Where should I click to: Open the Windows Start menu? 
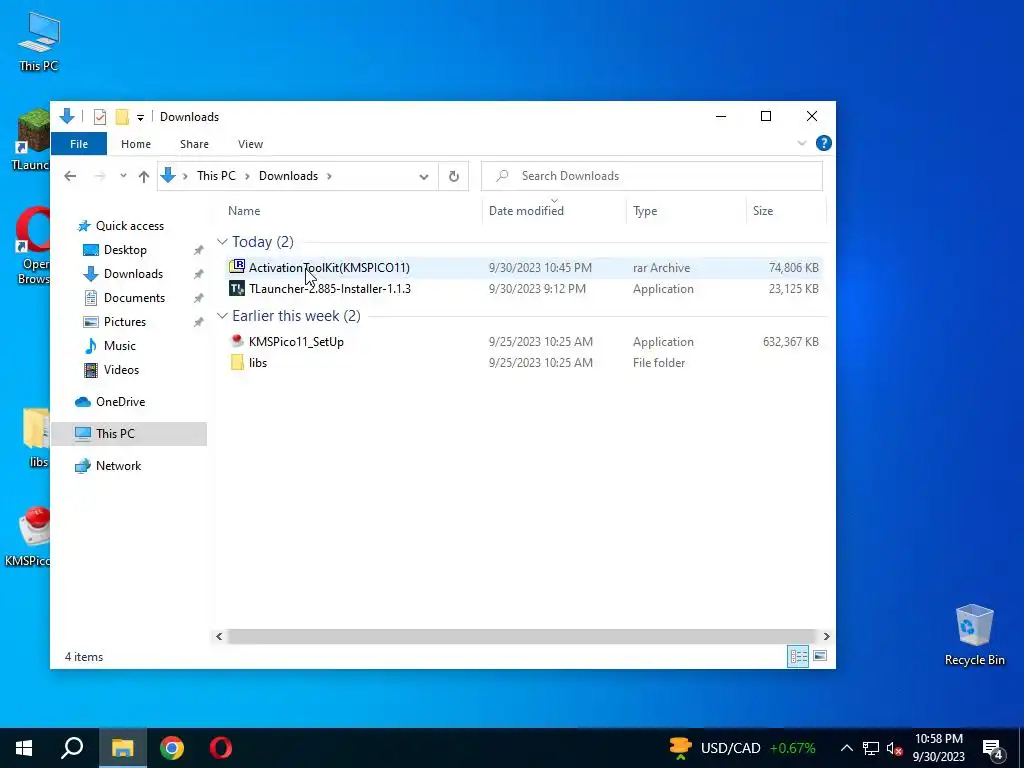click(24, 748)
